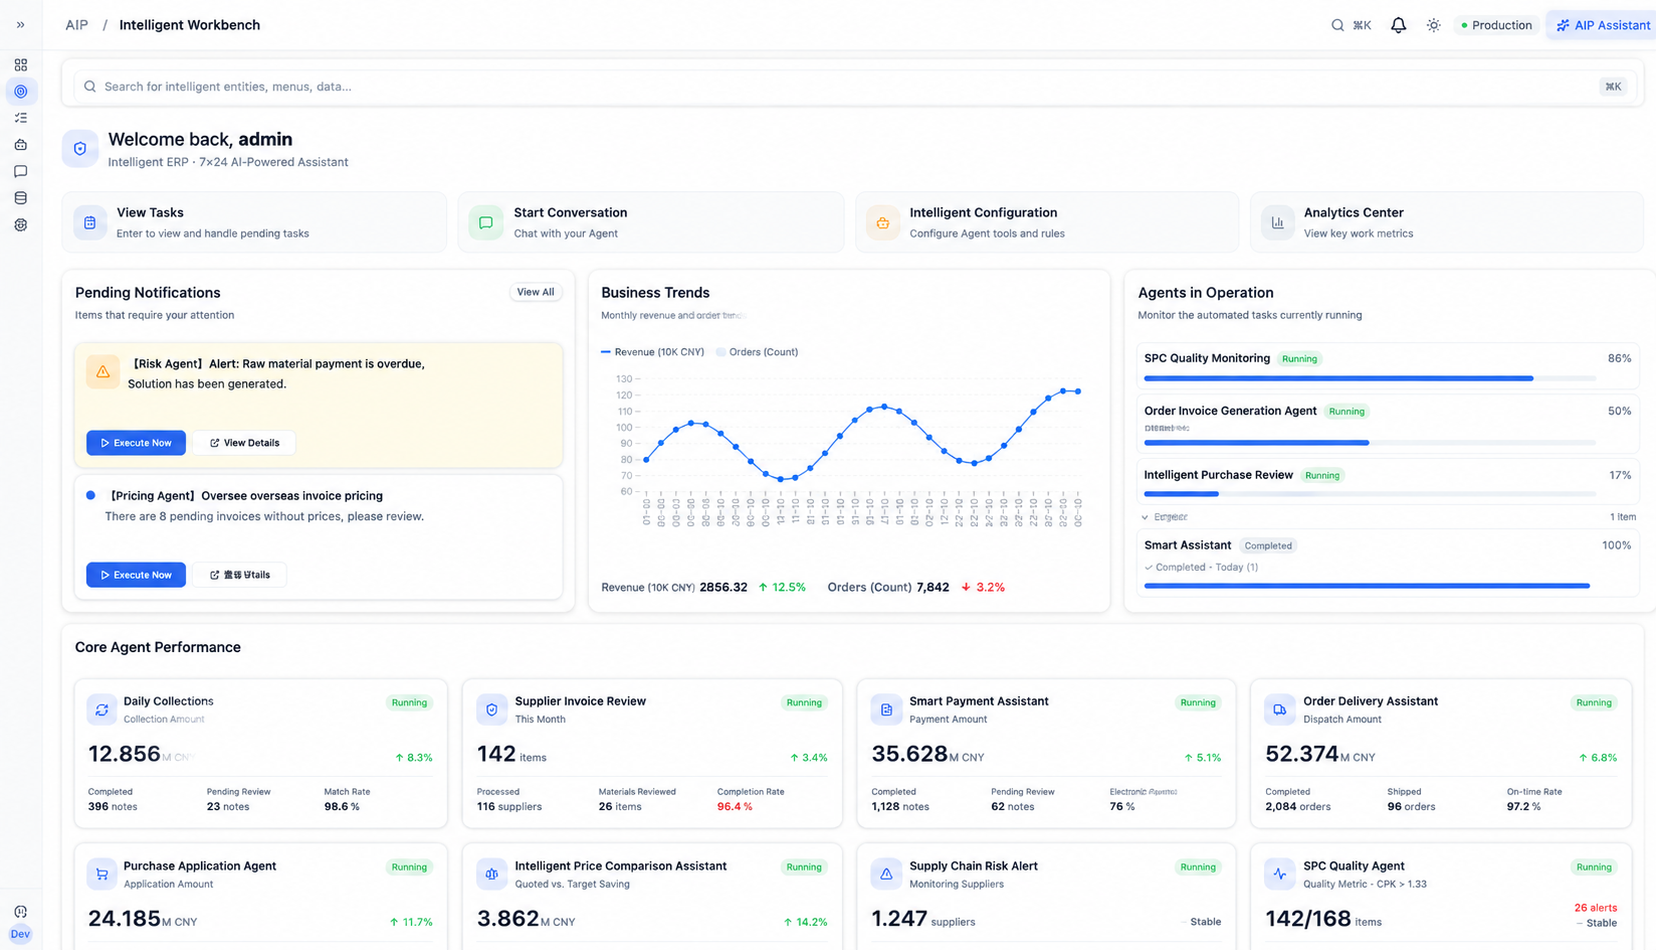Open the robot agent icon in sidebar
Screen dimensions: 1656x950
[21, 145]
